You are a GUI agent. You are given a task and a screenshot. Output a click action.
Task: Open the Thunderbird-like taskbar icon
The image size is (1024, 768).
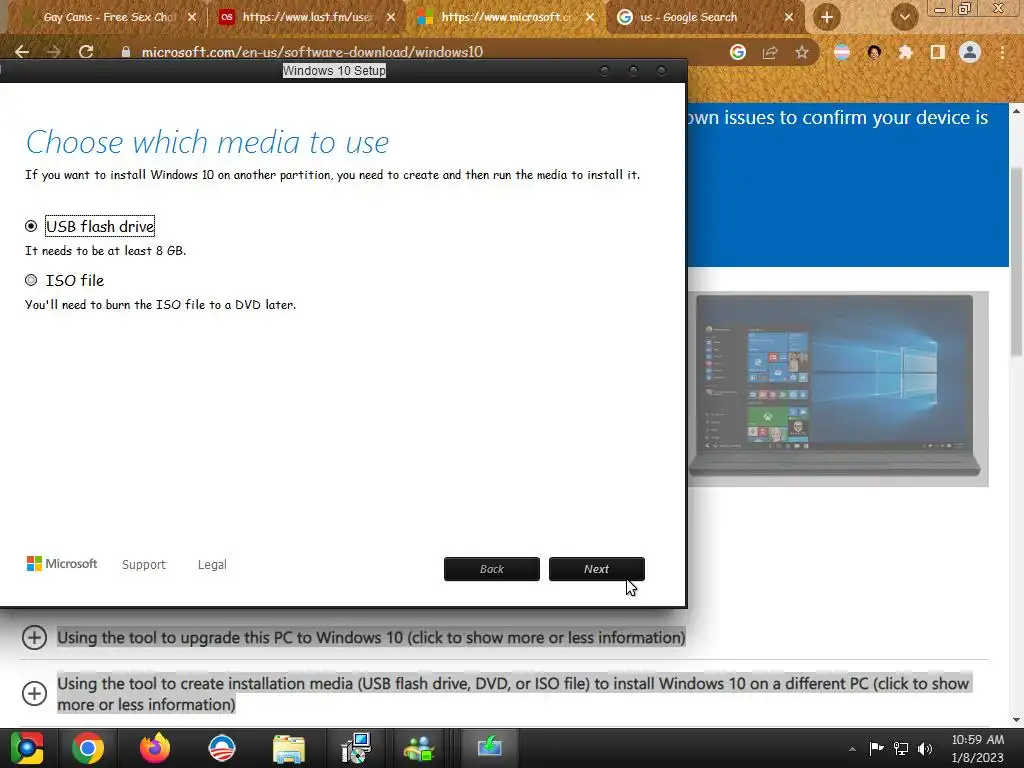click(x=222, y=748)
